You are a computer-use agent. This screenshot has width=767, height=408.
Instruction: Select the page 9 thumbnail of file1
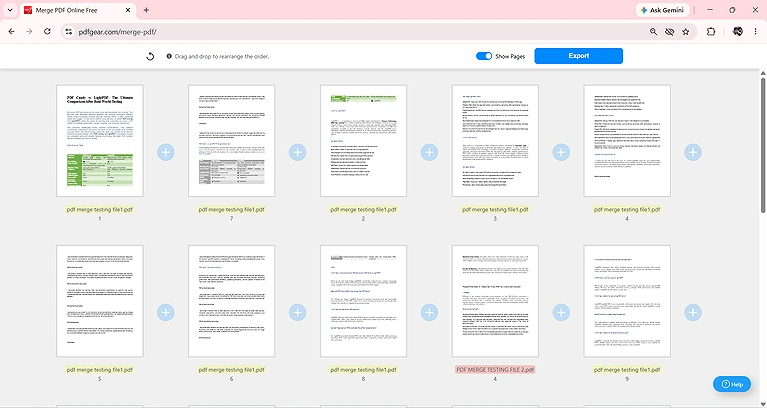pos(627,301)
